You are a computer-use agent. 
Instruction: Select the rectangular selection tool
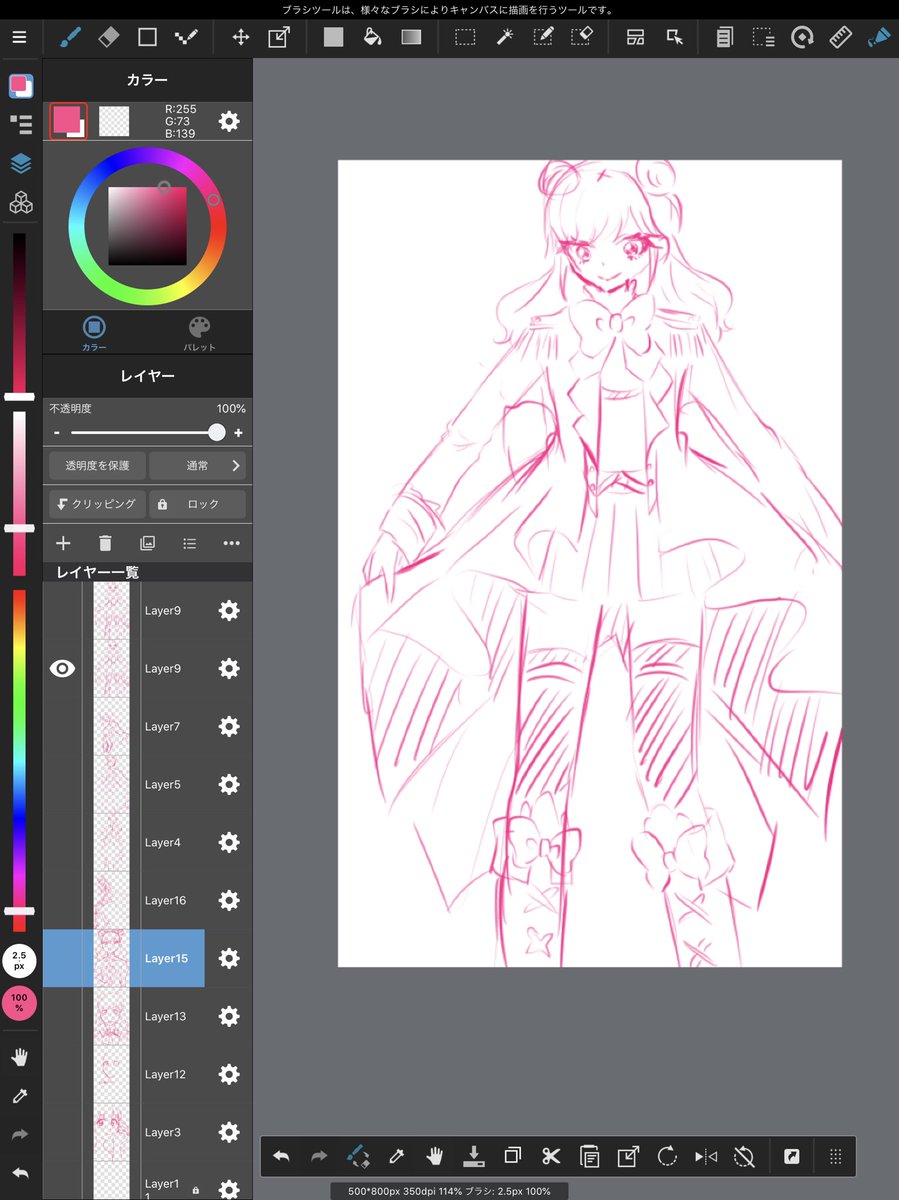465,37
